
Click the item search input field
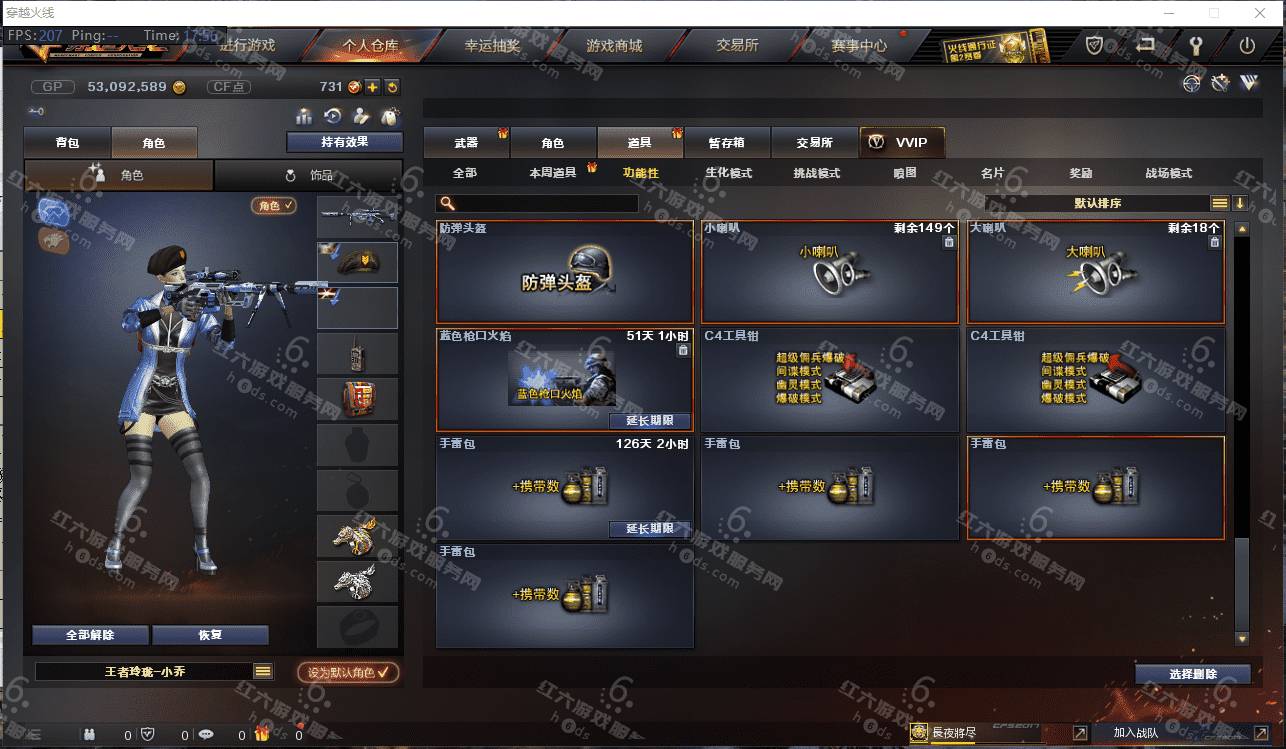click(538, 203)
